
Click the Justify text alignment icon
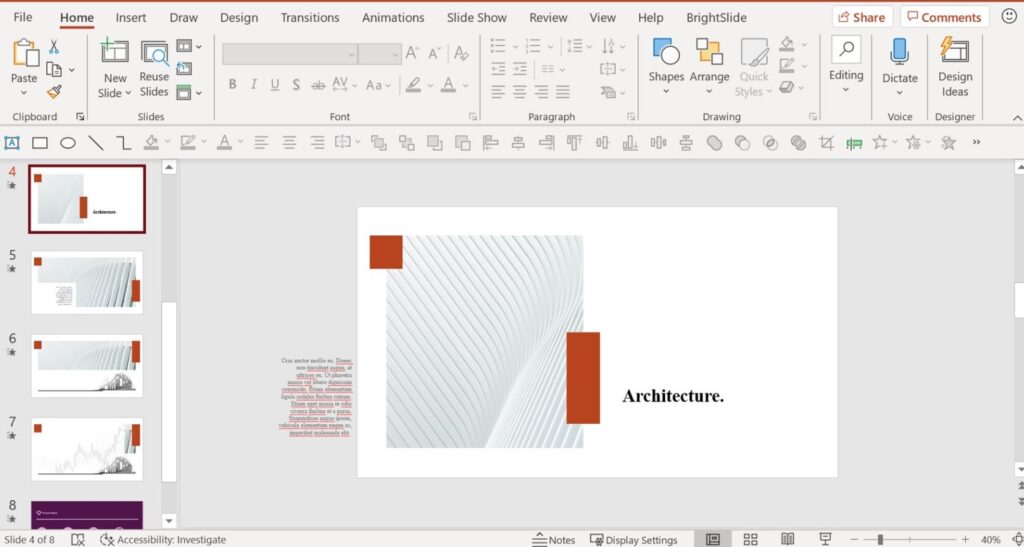tap(562, 92)
